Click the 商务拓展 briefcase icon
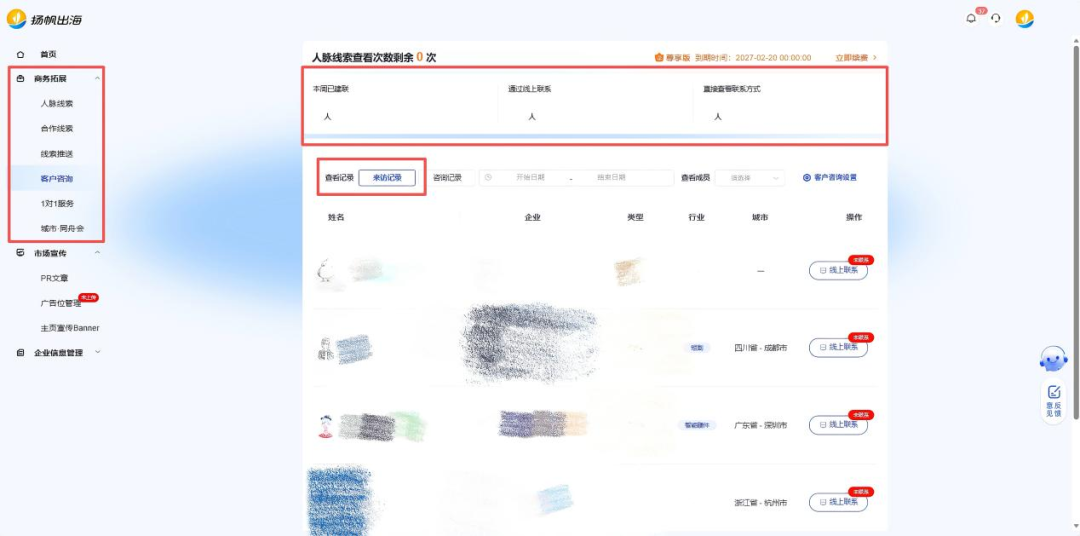The width and height of the screenshot is (1080, 536). point(21,79)
